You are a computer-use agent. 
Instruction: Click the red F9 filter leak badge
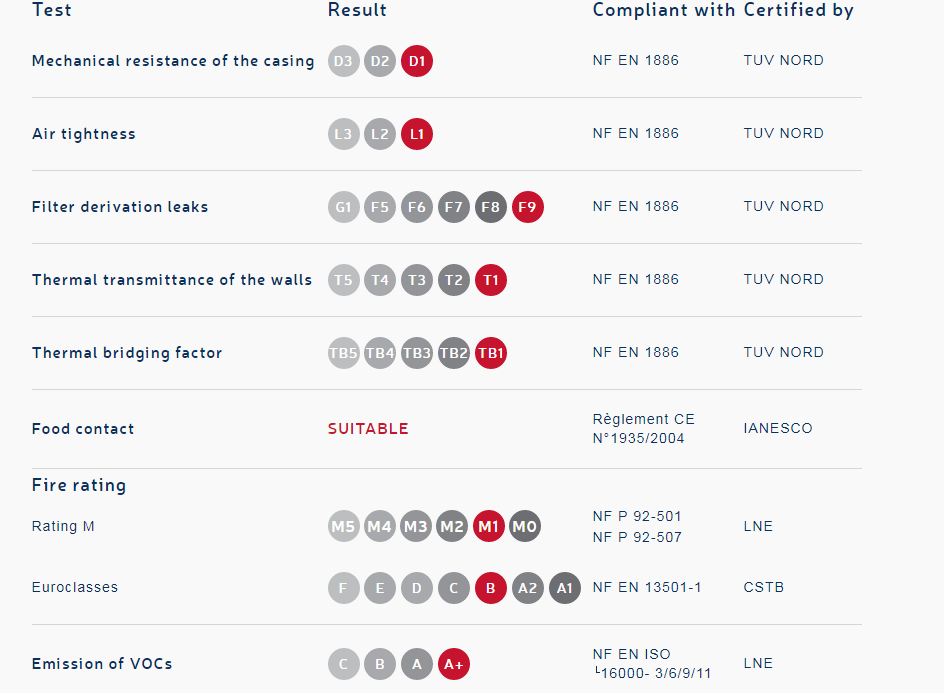527,207
